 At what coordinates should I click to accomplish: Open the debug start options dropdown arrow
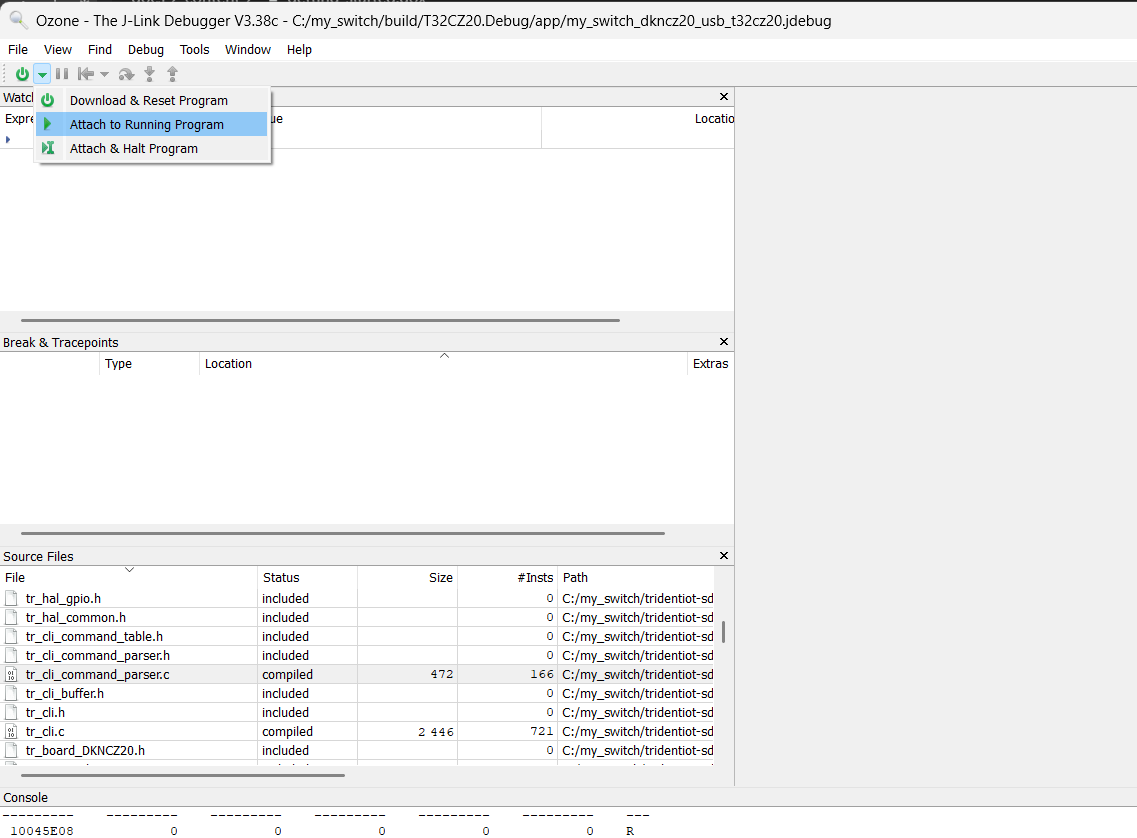click(x=42, y=74)
